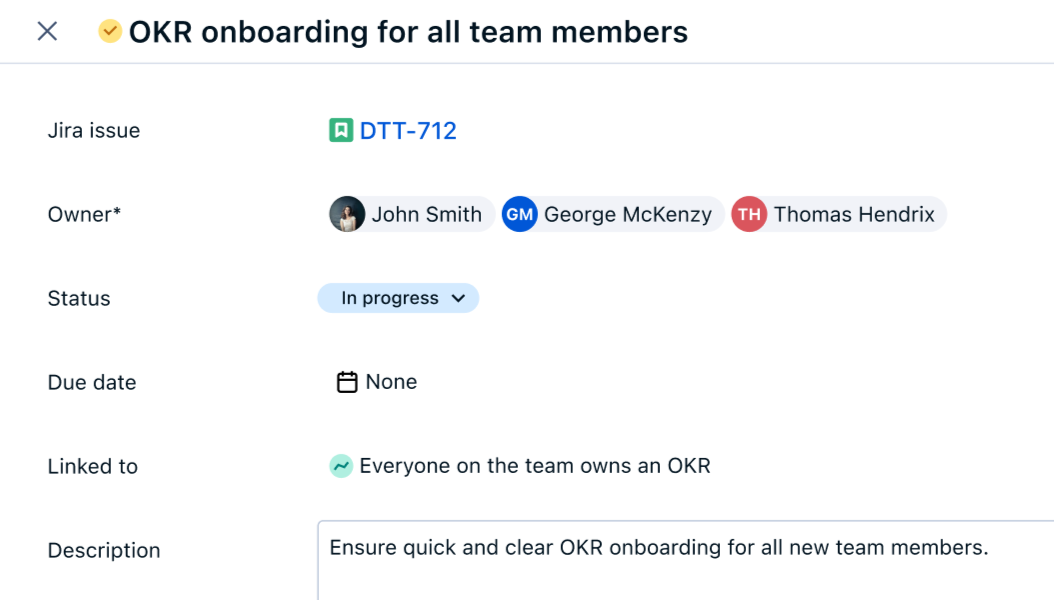Click the green Jira bookmark icon

[341, 130]
